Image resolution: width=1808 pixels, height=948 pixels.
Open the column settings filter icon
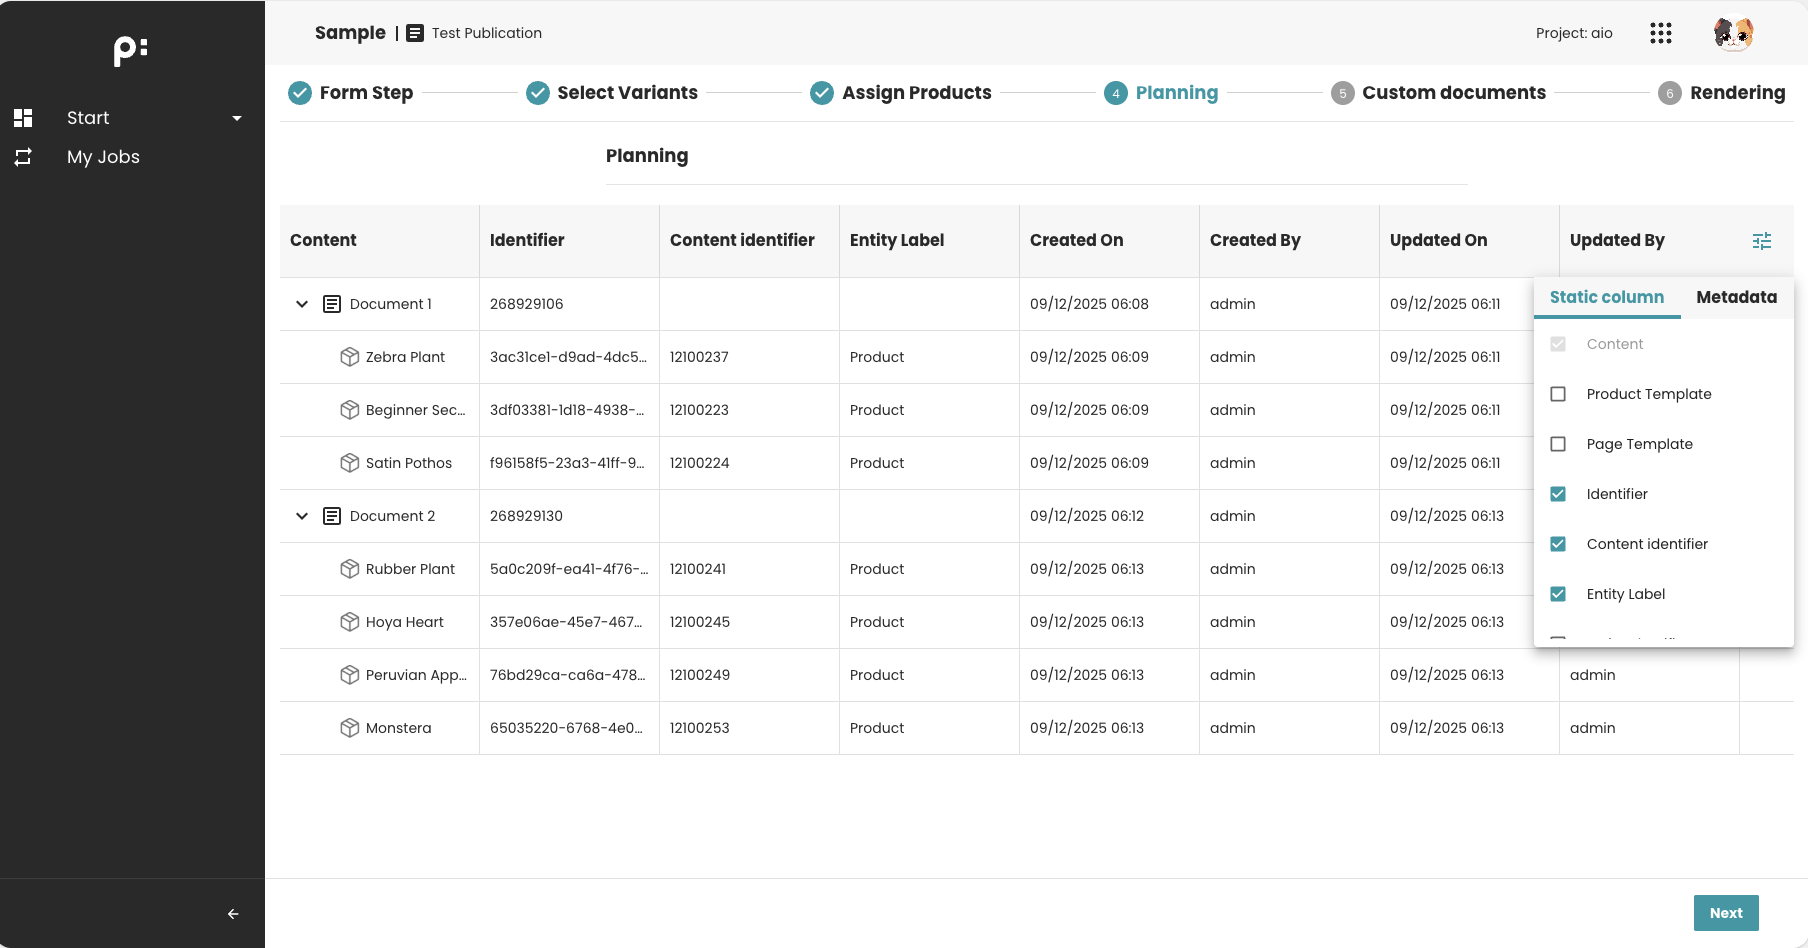pyautogui.click(x=1761, y=241)
